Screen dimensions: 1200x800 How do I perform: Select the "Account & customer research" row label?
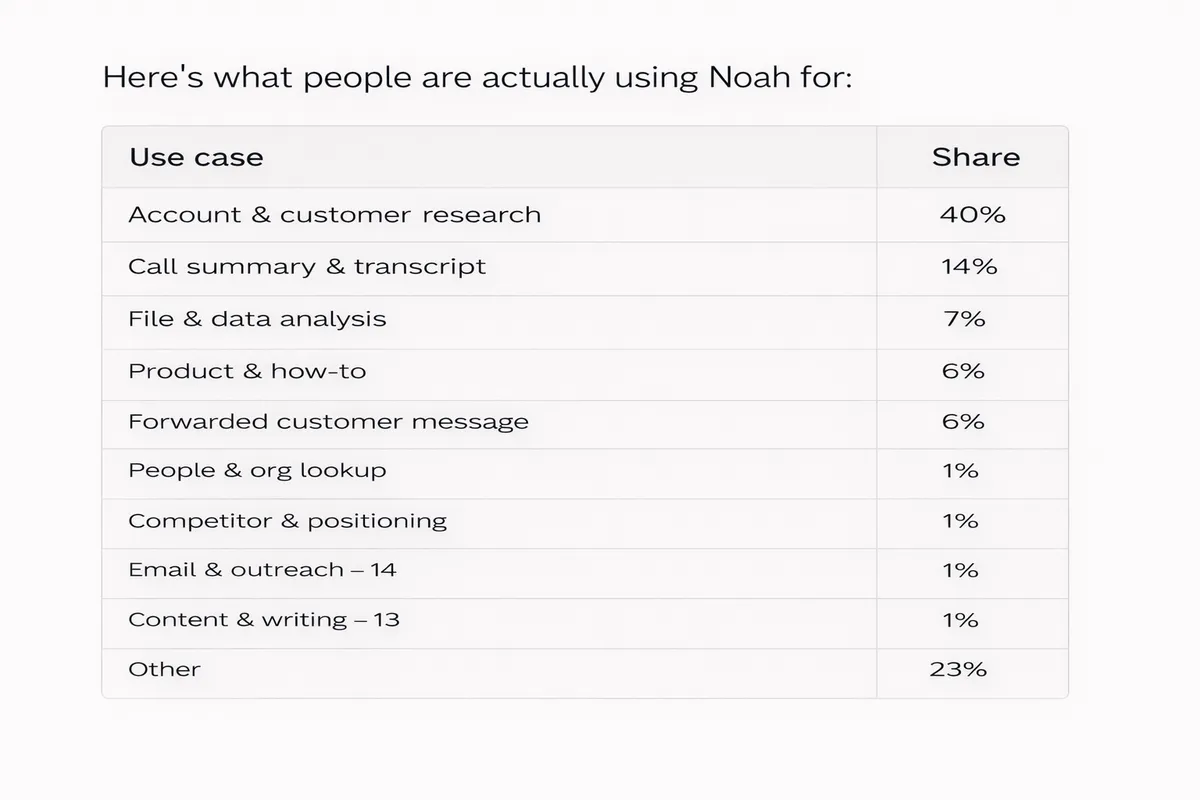(x=334, y=214)
